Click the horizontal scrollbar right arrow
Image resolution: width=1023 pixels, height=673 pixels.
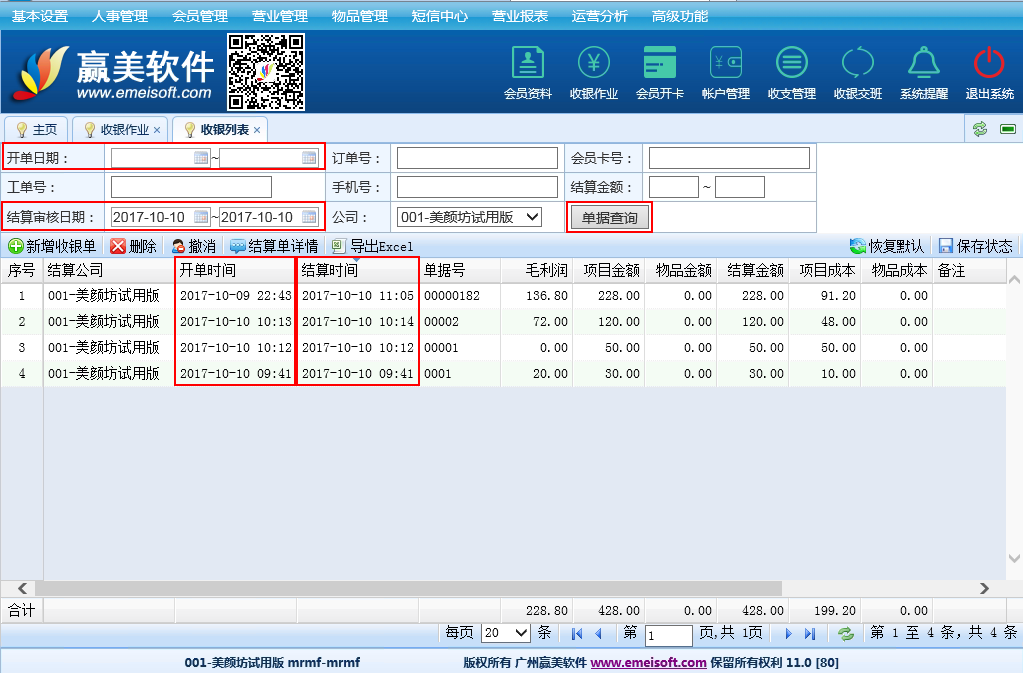point(984,589)
